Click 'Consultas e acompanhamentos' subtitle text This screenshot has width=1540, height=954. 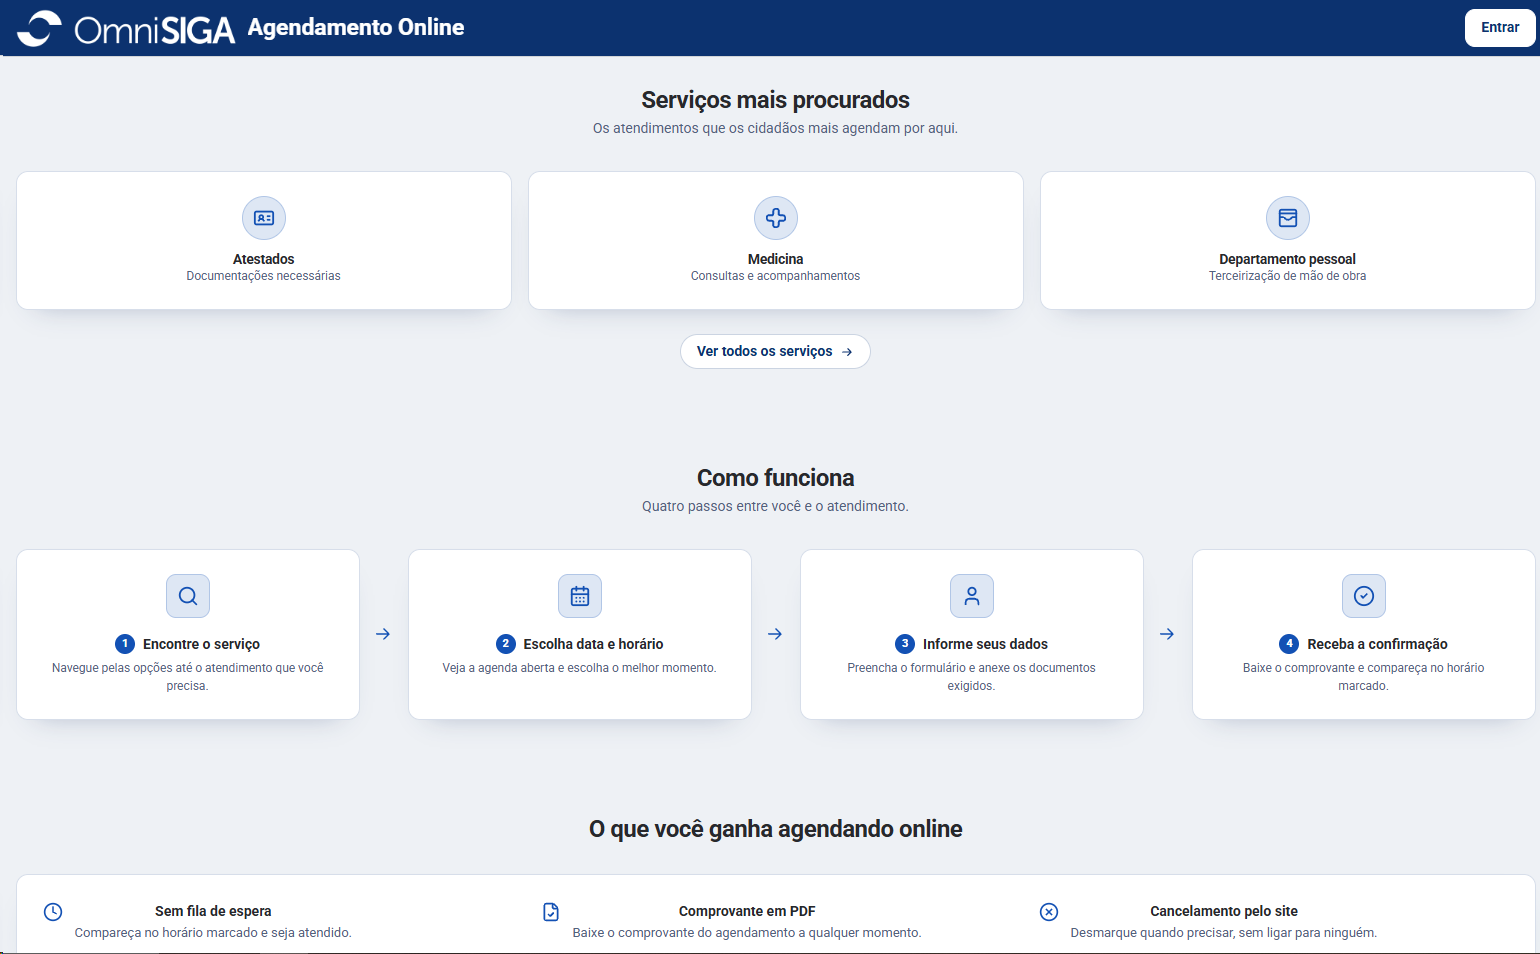776,276
